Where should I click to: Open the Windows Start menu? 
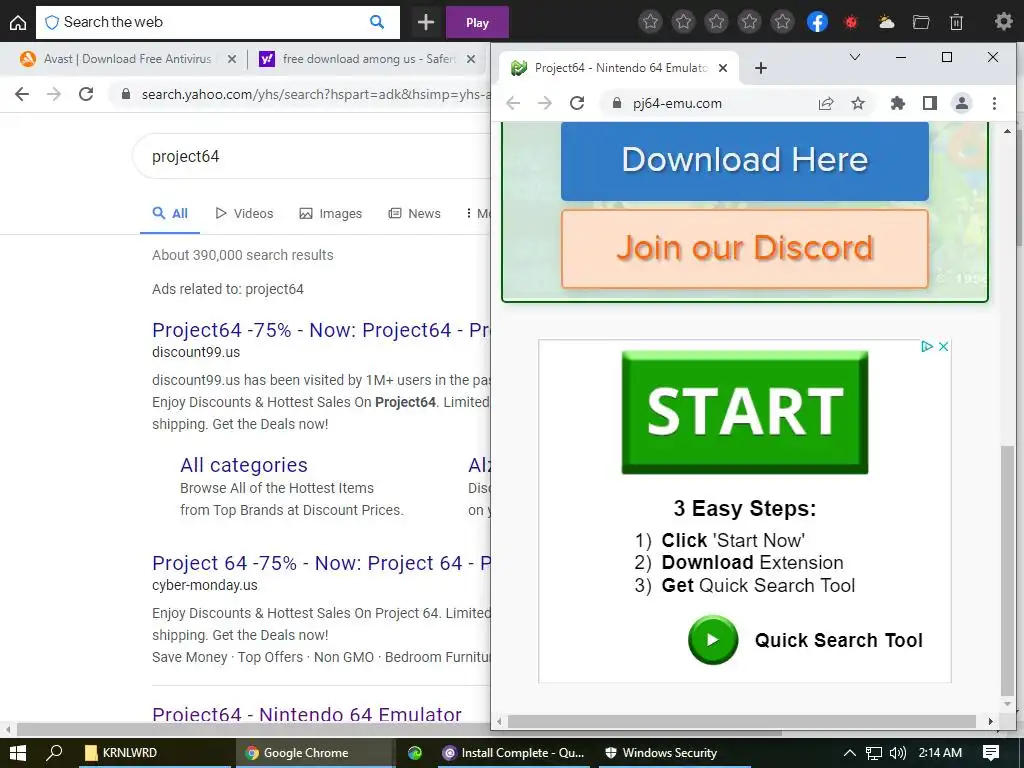pyautogui.click(x=18, y=753)
